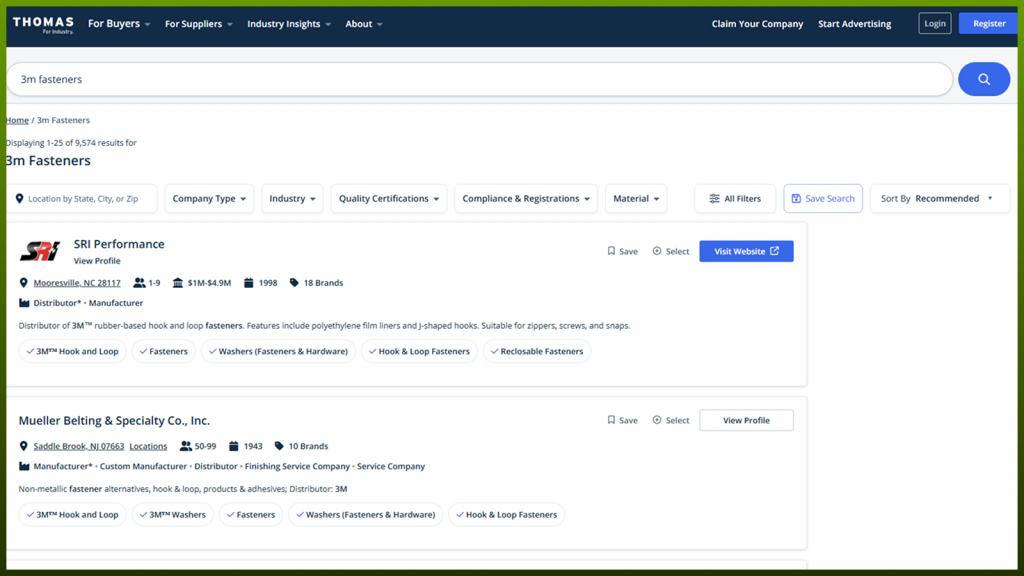Toggle Mueller Belting's Hook & Loop Fasteners tag
Image resolution: width=1024 pixels, height=576 pixels.
click(x=507, y=515)
